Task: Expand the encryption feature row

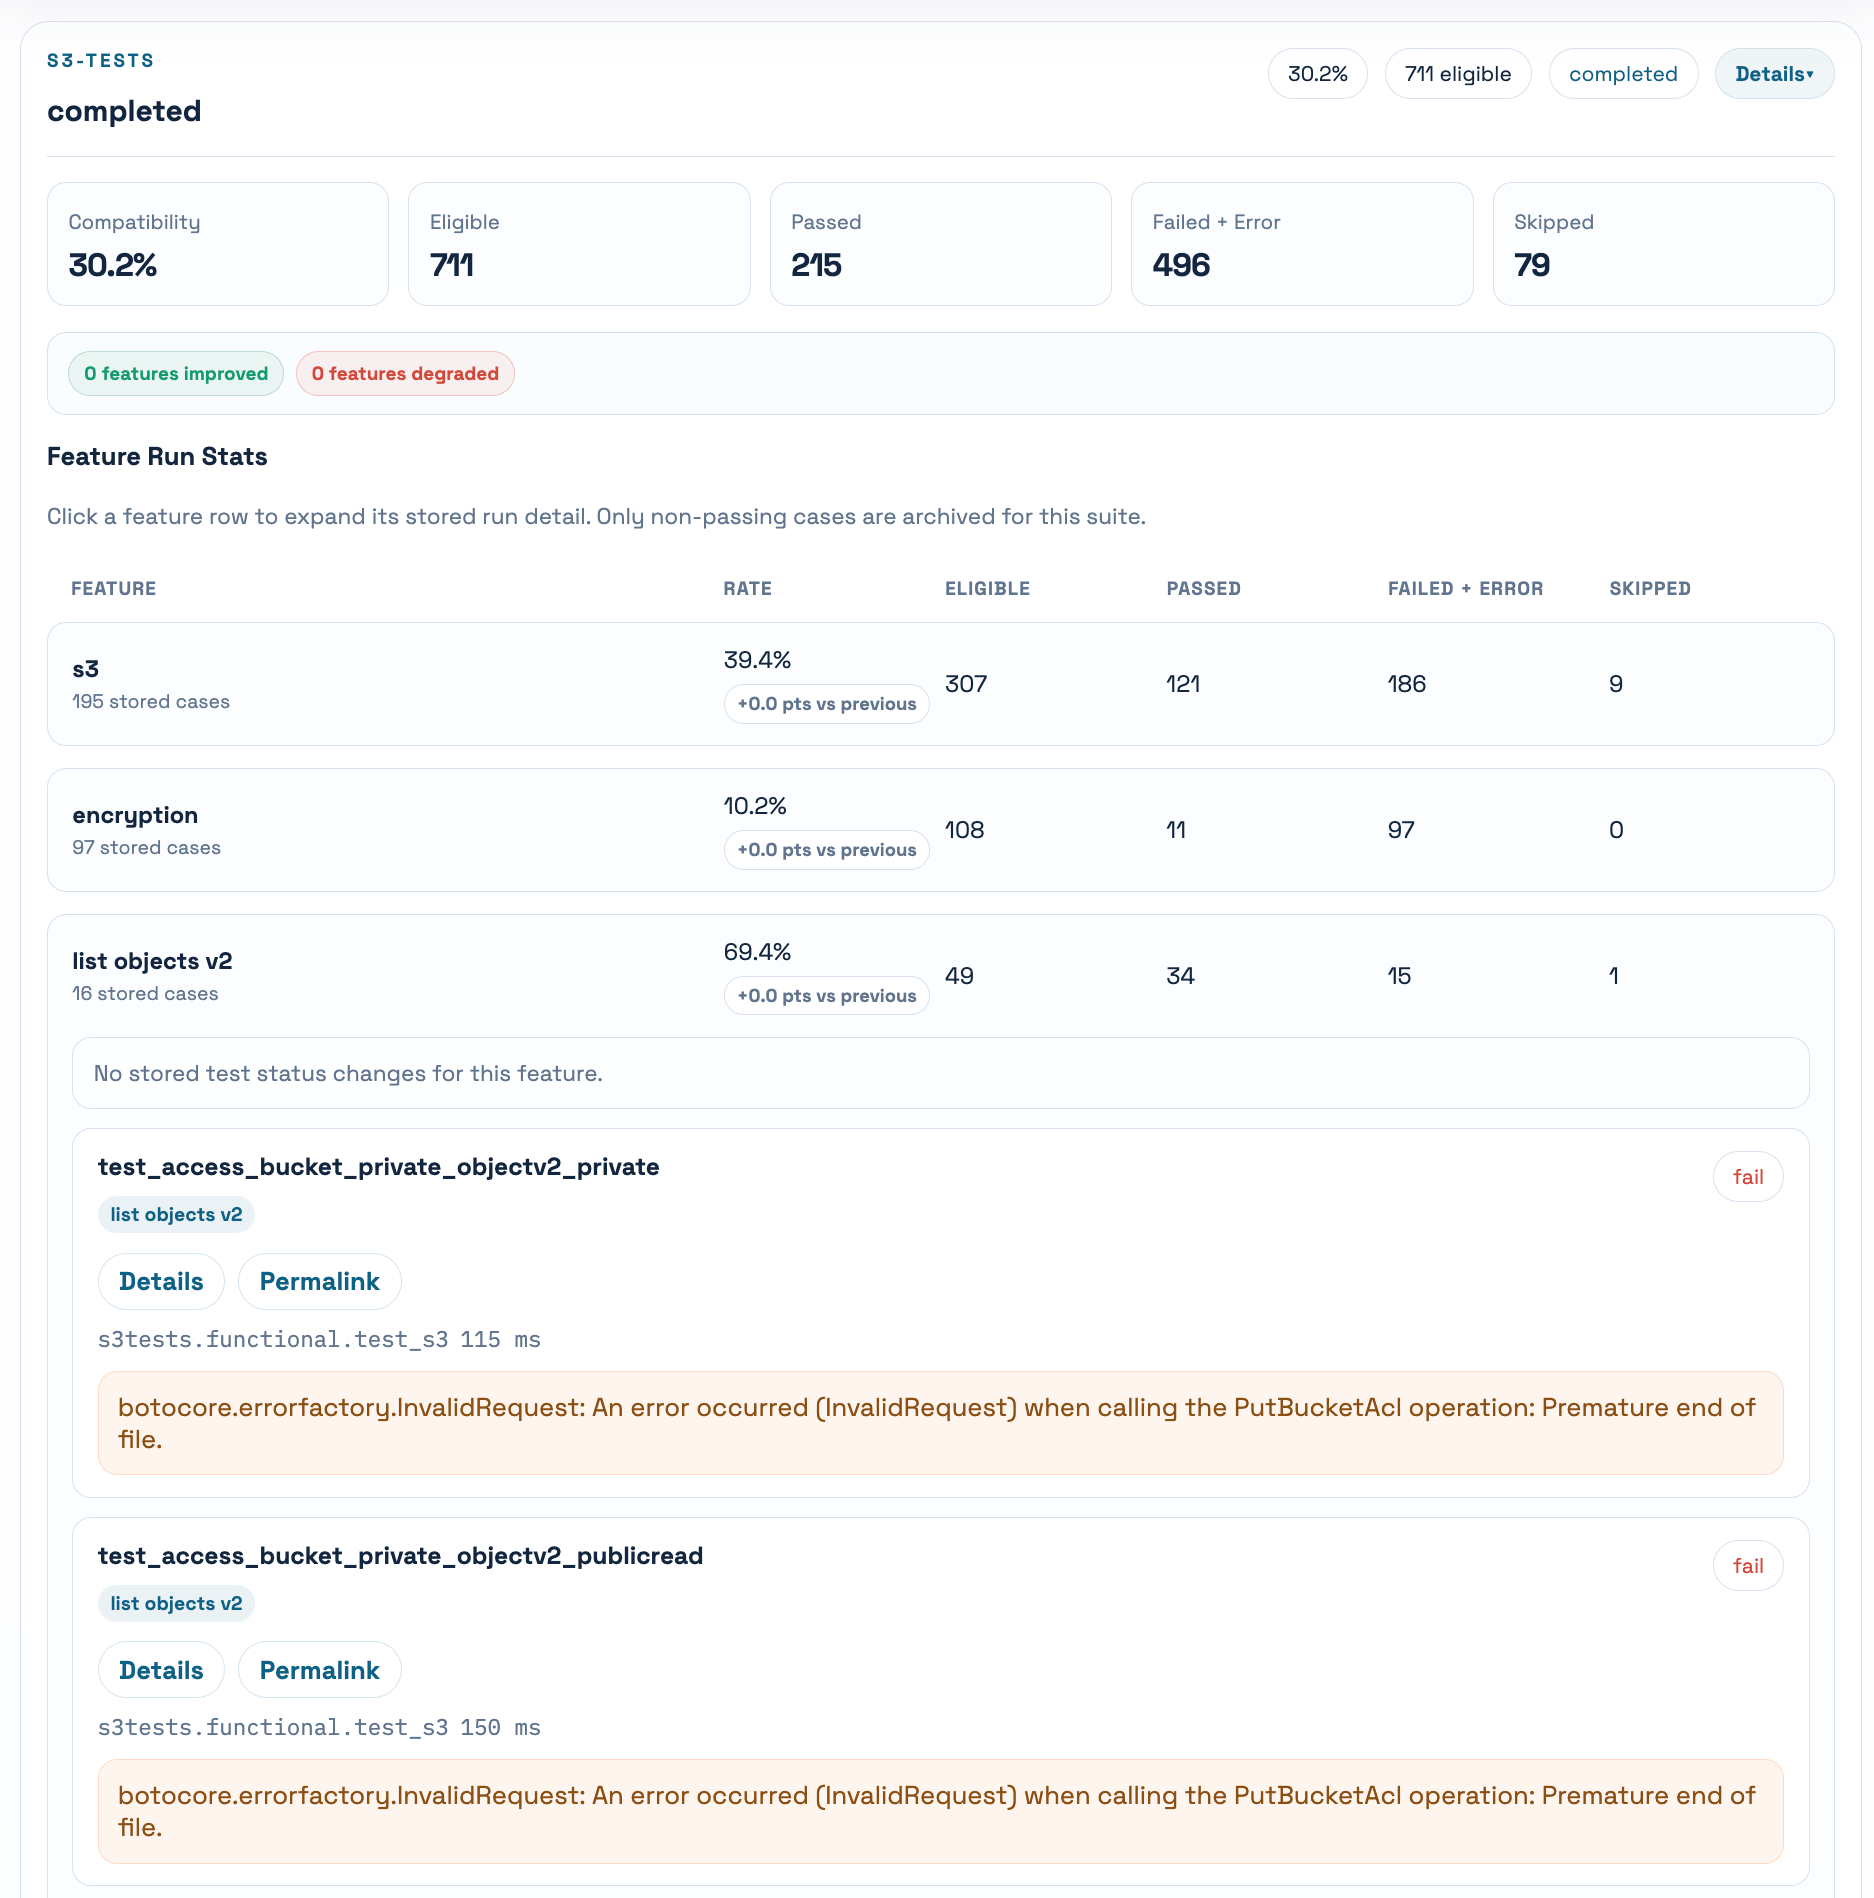Action: coord(940,830)
